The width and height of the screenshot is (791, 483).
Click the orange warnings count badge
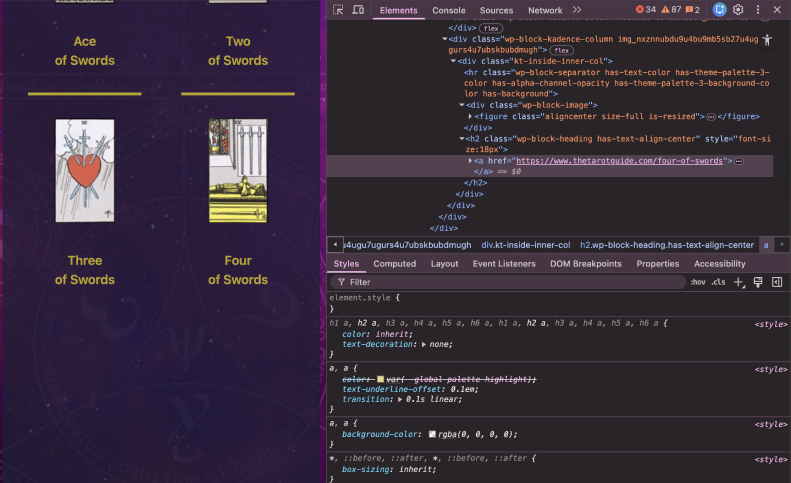click(x=684, y=10)
